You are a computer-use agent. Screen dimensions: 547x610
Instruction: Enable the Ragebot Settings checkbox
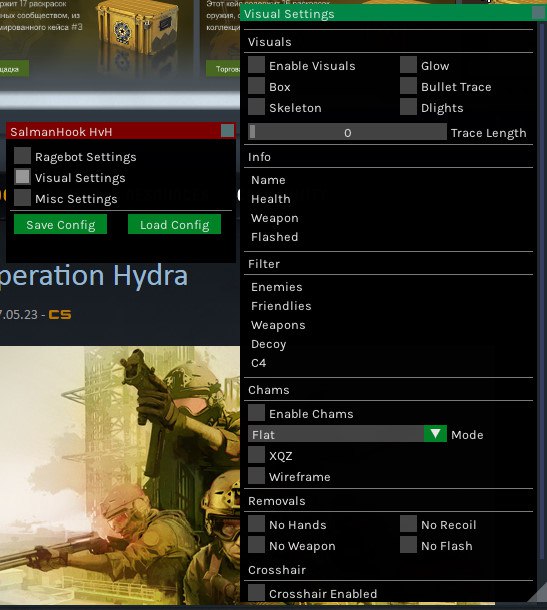point(23,156)
